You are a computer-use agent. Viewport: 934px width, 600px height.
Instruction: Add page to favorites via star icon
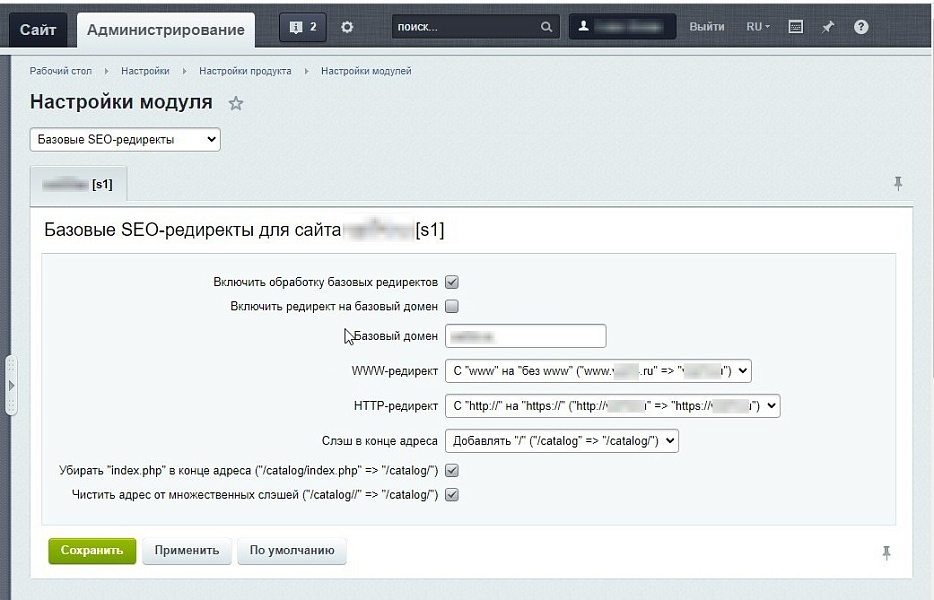click(236, 103)
